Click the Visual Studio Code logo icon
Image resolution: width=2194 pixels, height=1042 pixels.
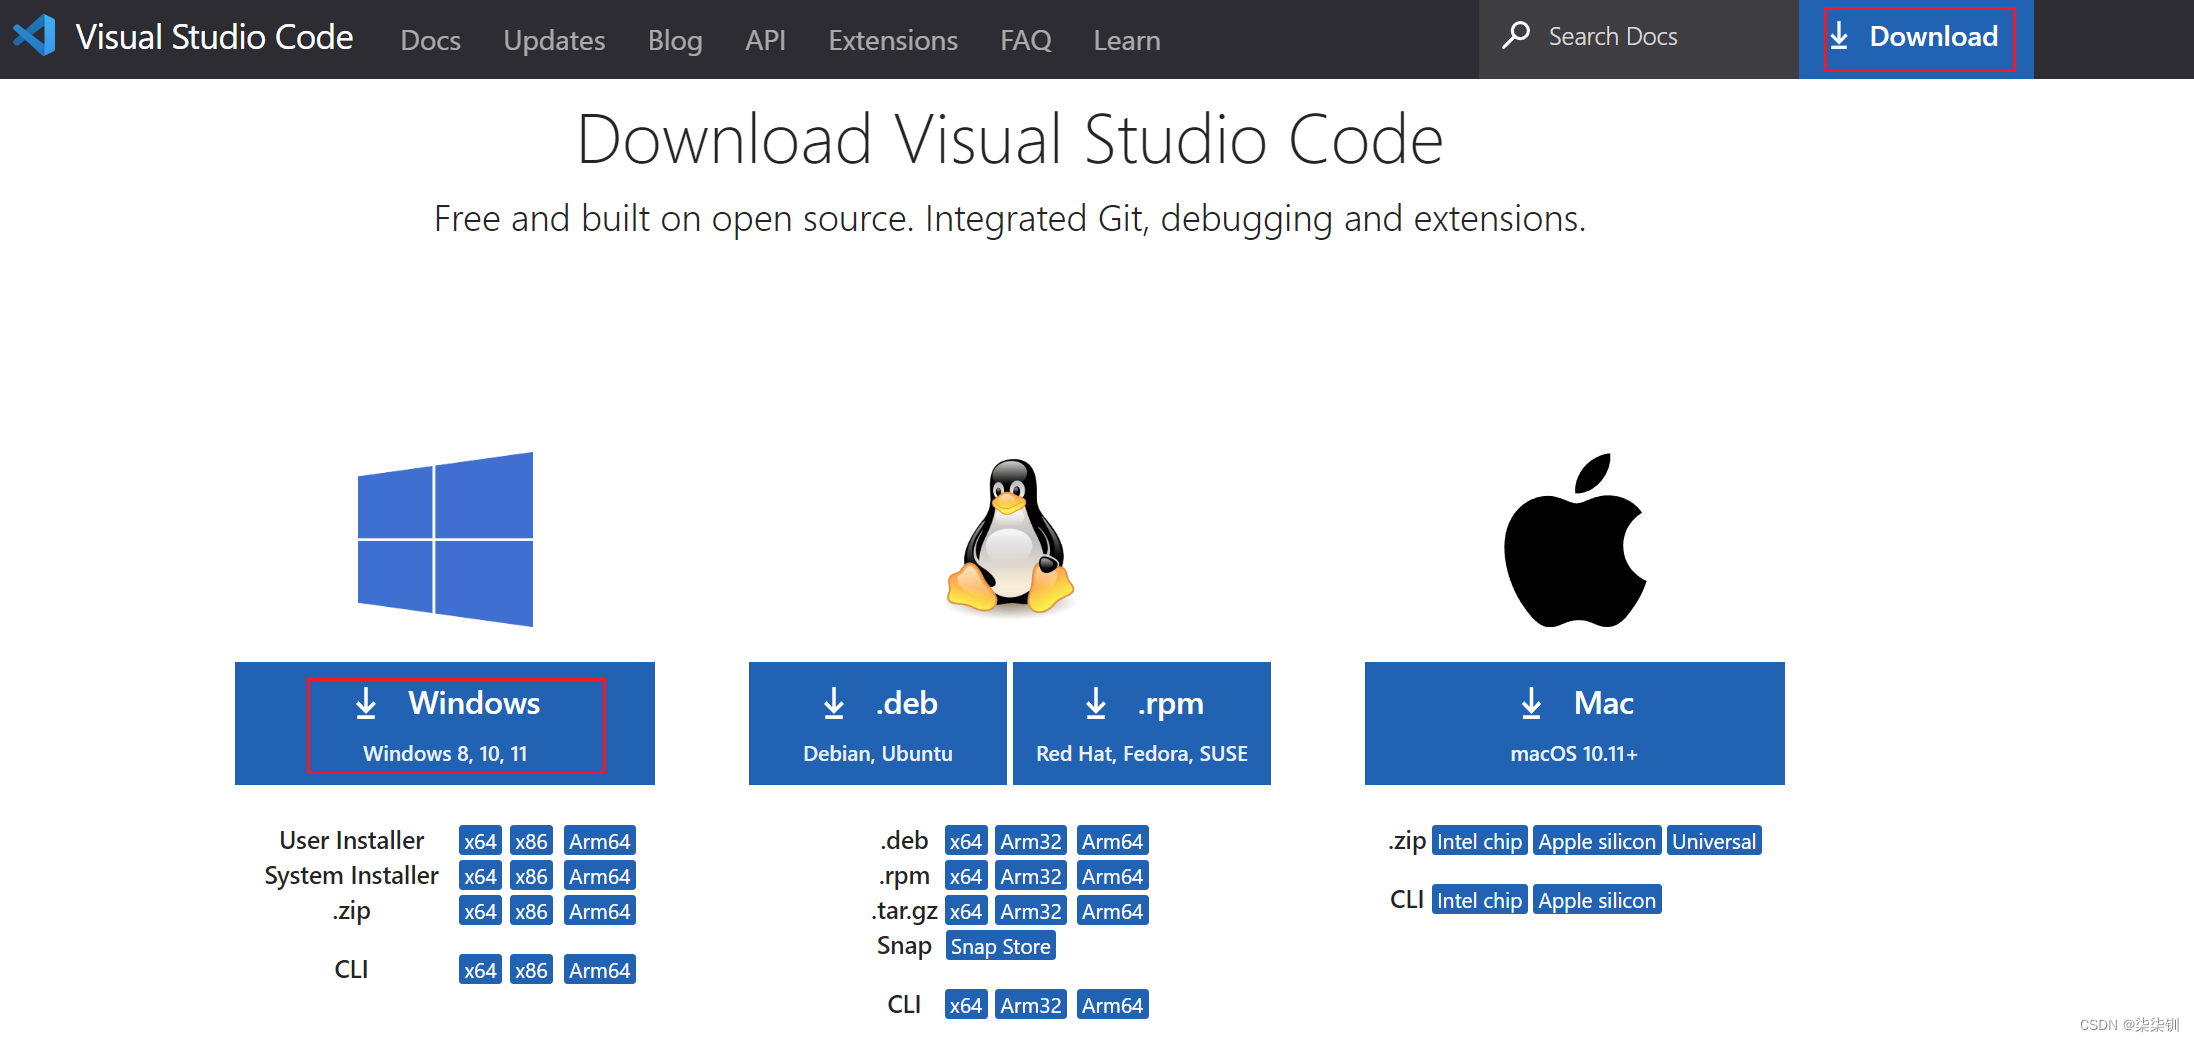pos(35,36)
